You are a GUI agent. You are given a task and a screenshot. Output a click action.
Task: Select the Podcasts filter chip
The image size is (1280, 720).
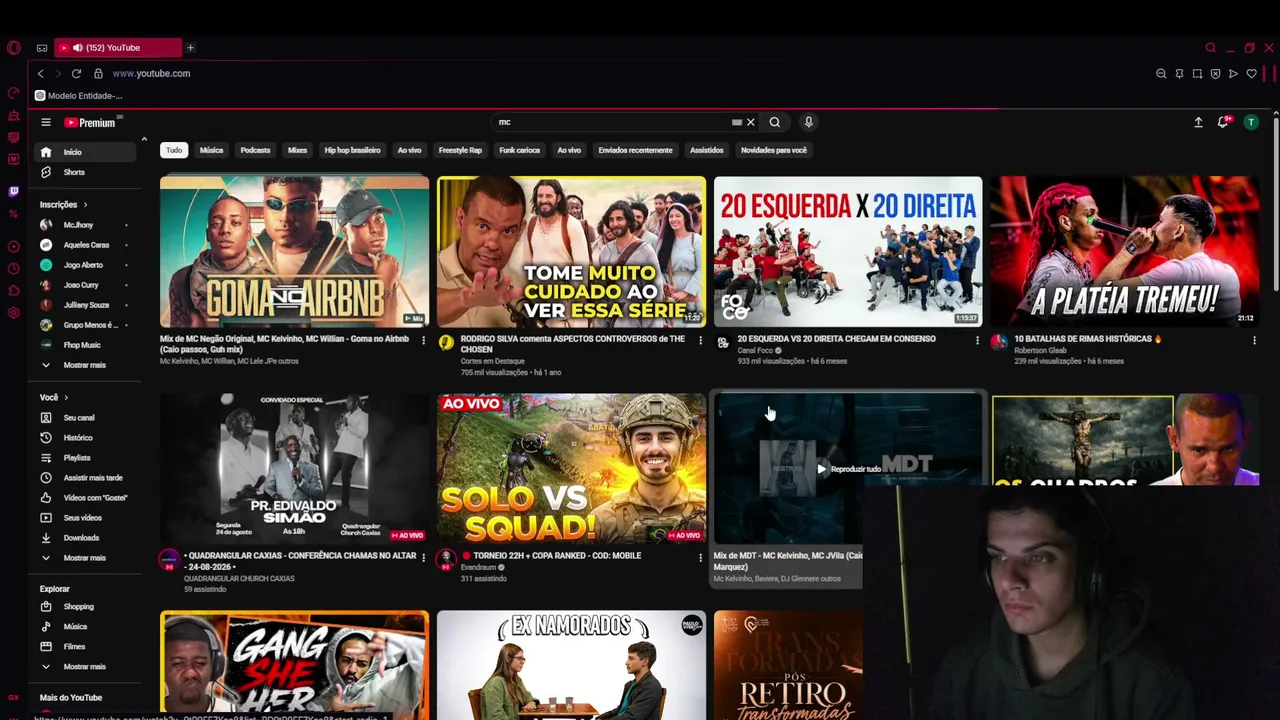click(x=255, y=150)
